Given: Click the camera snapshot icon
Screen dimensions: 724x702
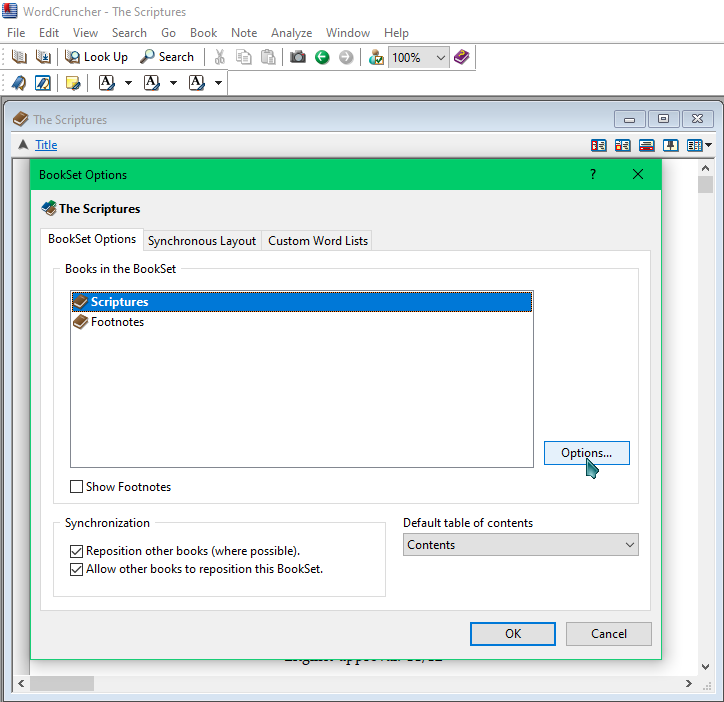Looking at the screenshot, I should tap(298, 57).
